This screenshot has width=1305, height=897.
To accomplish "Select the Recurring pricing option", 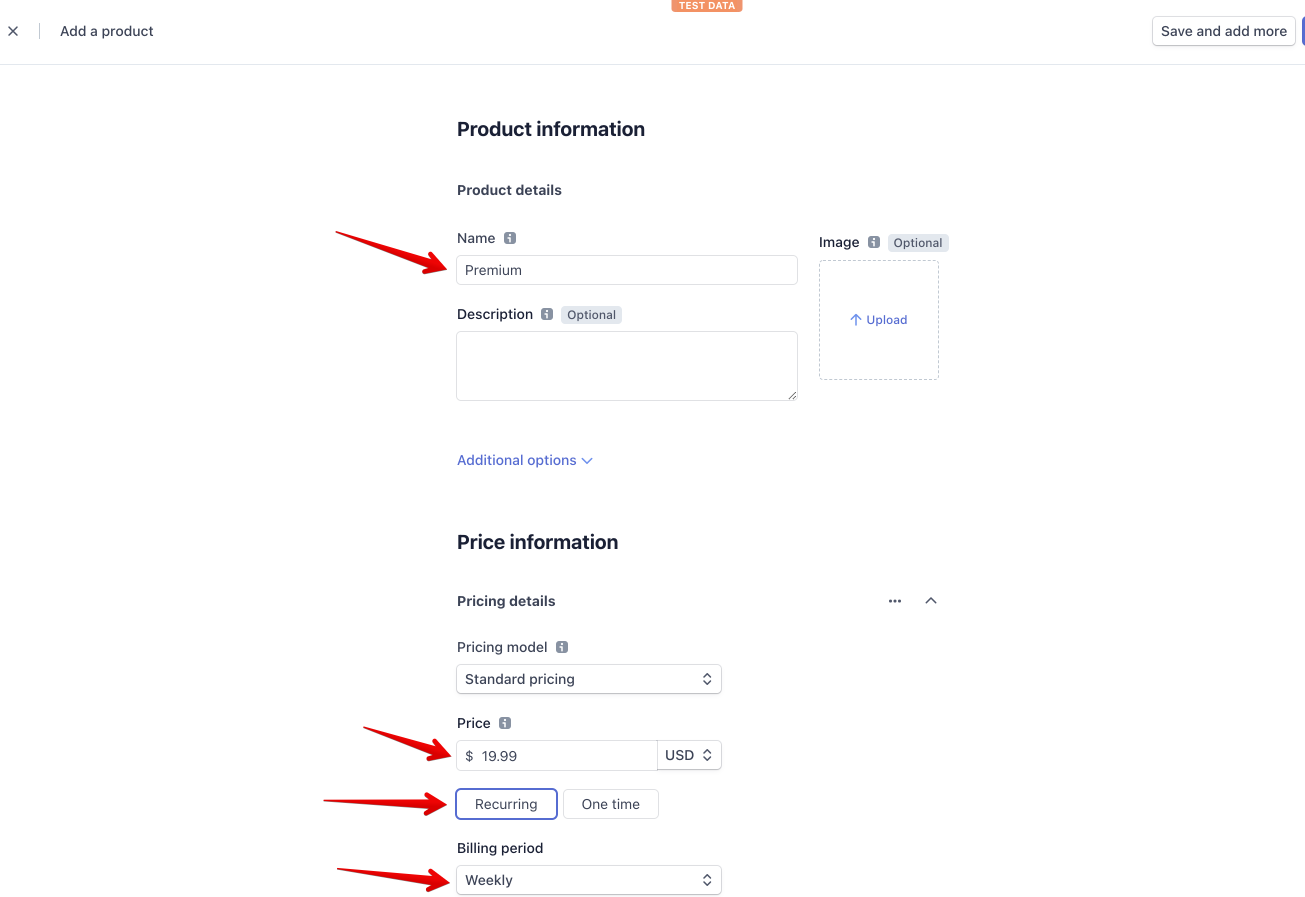I will [x=506, y=804].
